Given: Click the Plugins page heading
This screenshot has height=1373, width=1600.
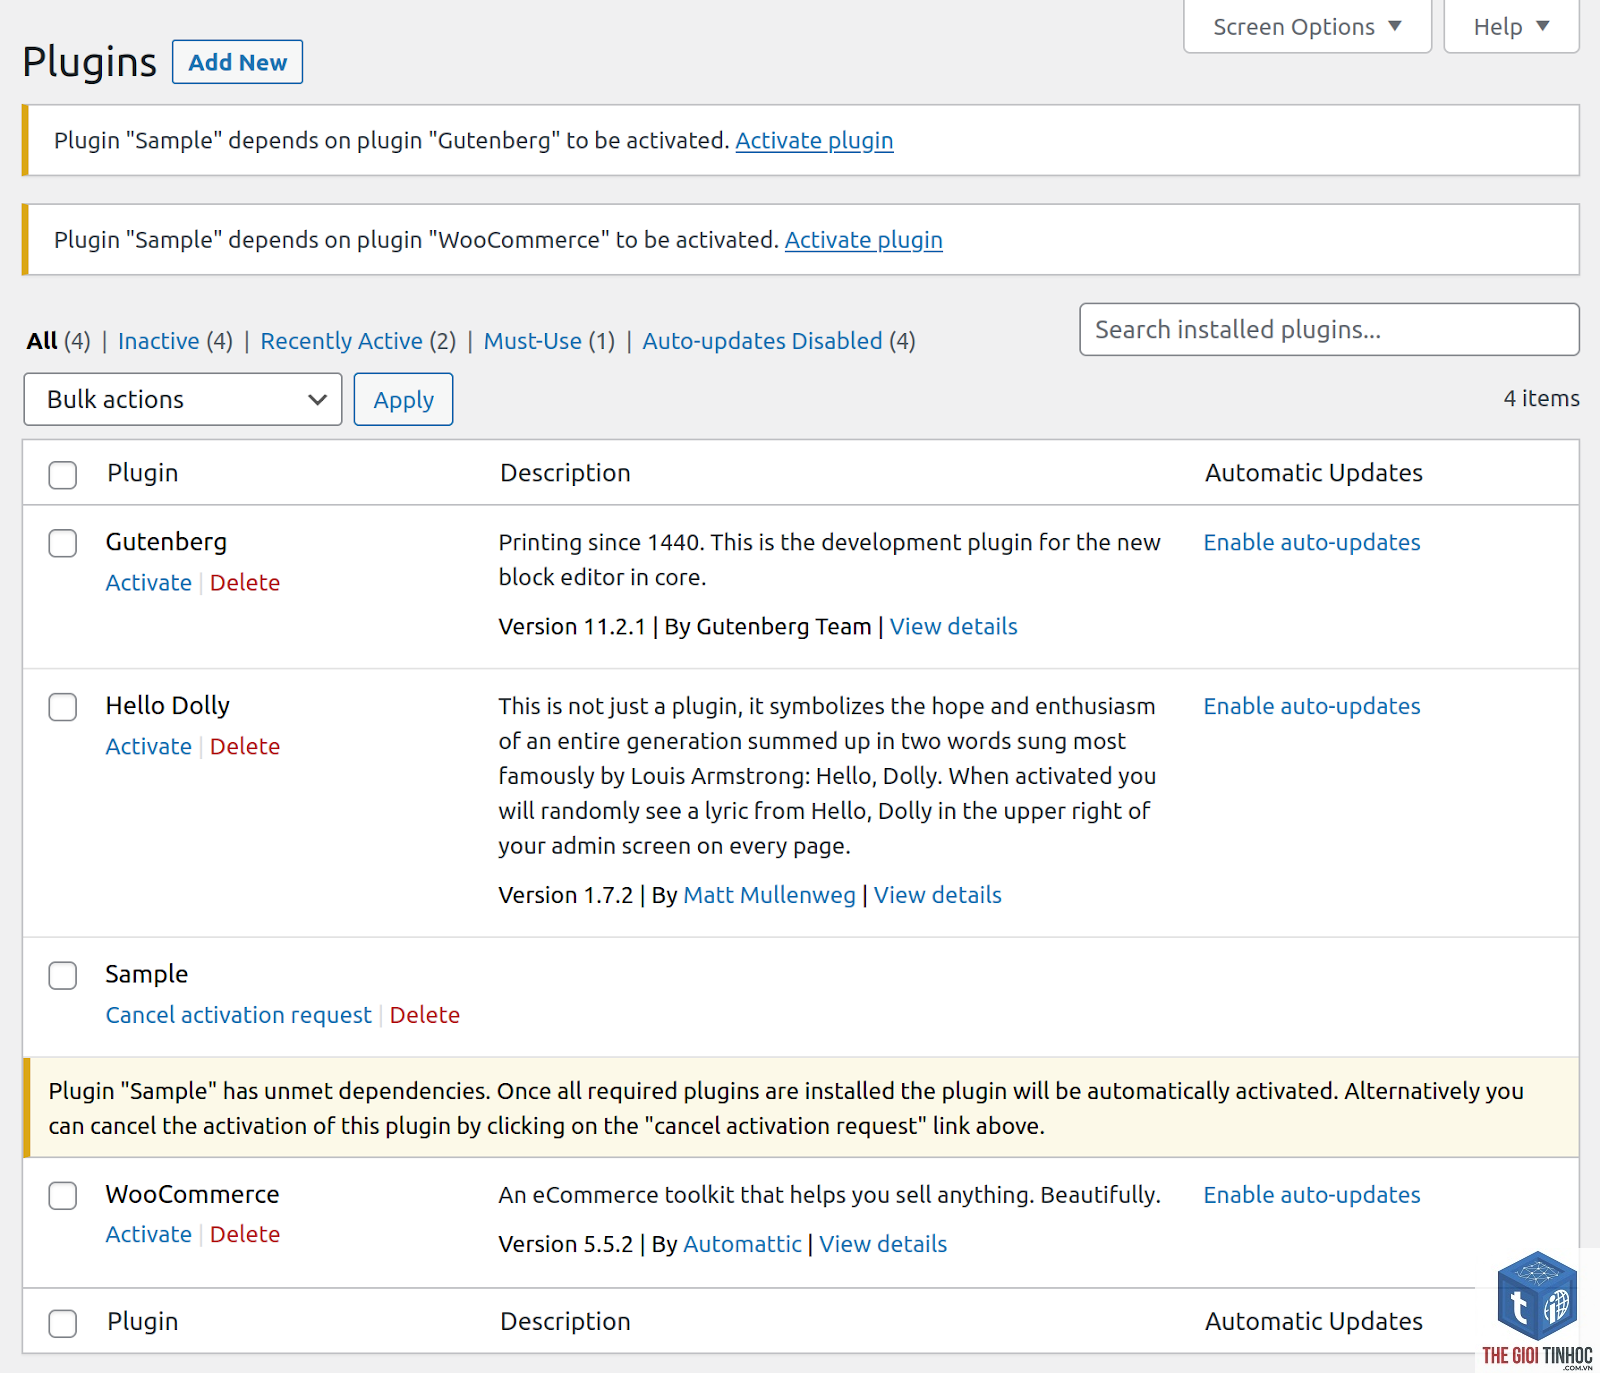Looking at the screenshot, I should (89, 62).
